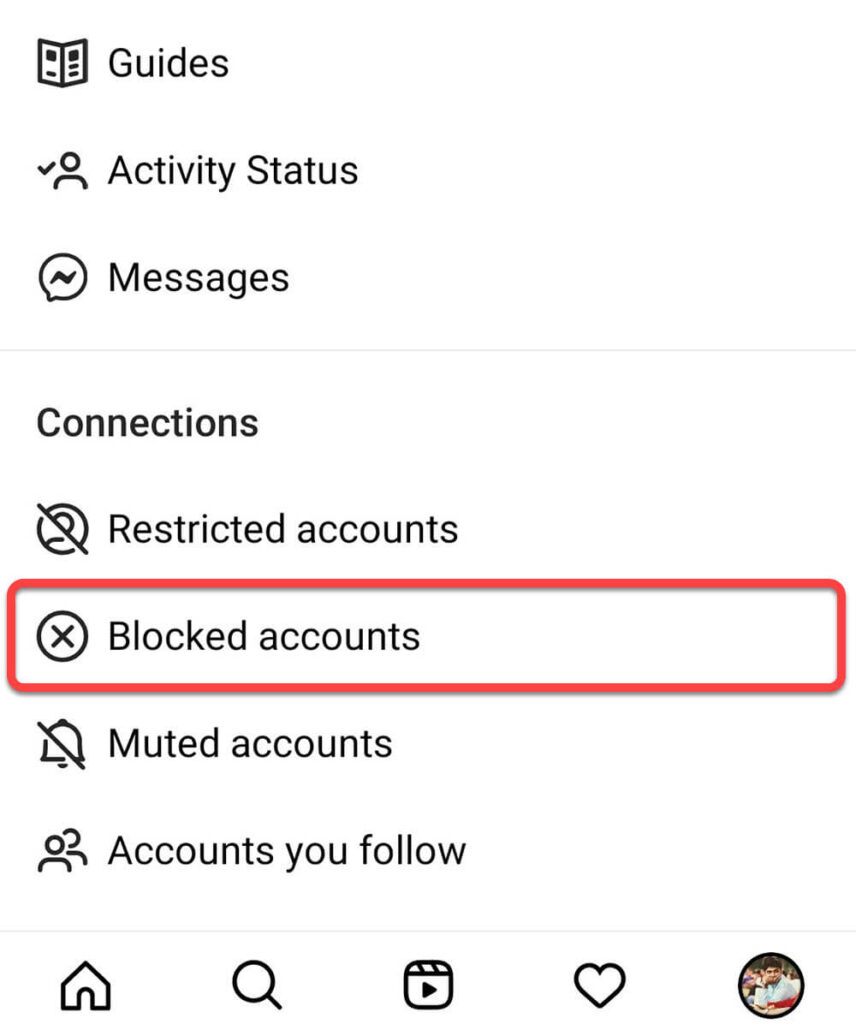This screenshot has height=1024, width=856.
Task: Open the Activity Status label
Action: (x=233, y=171)
